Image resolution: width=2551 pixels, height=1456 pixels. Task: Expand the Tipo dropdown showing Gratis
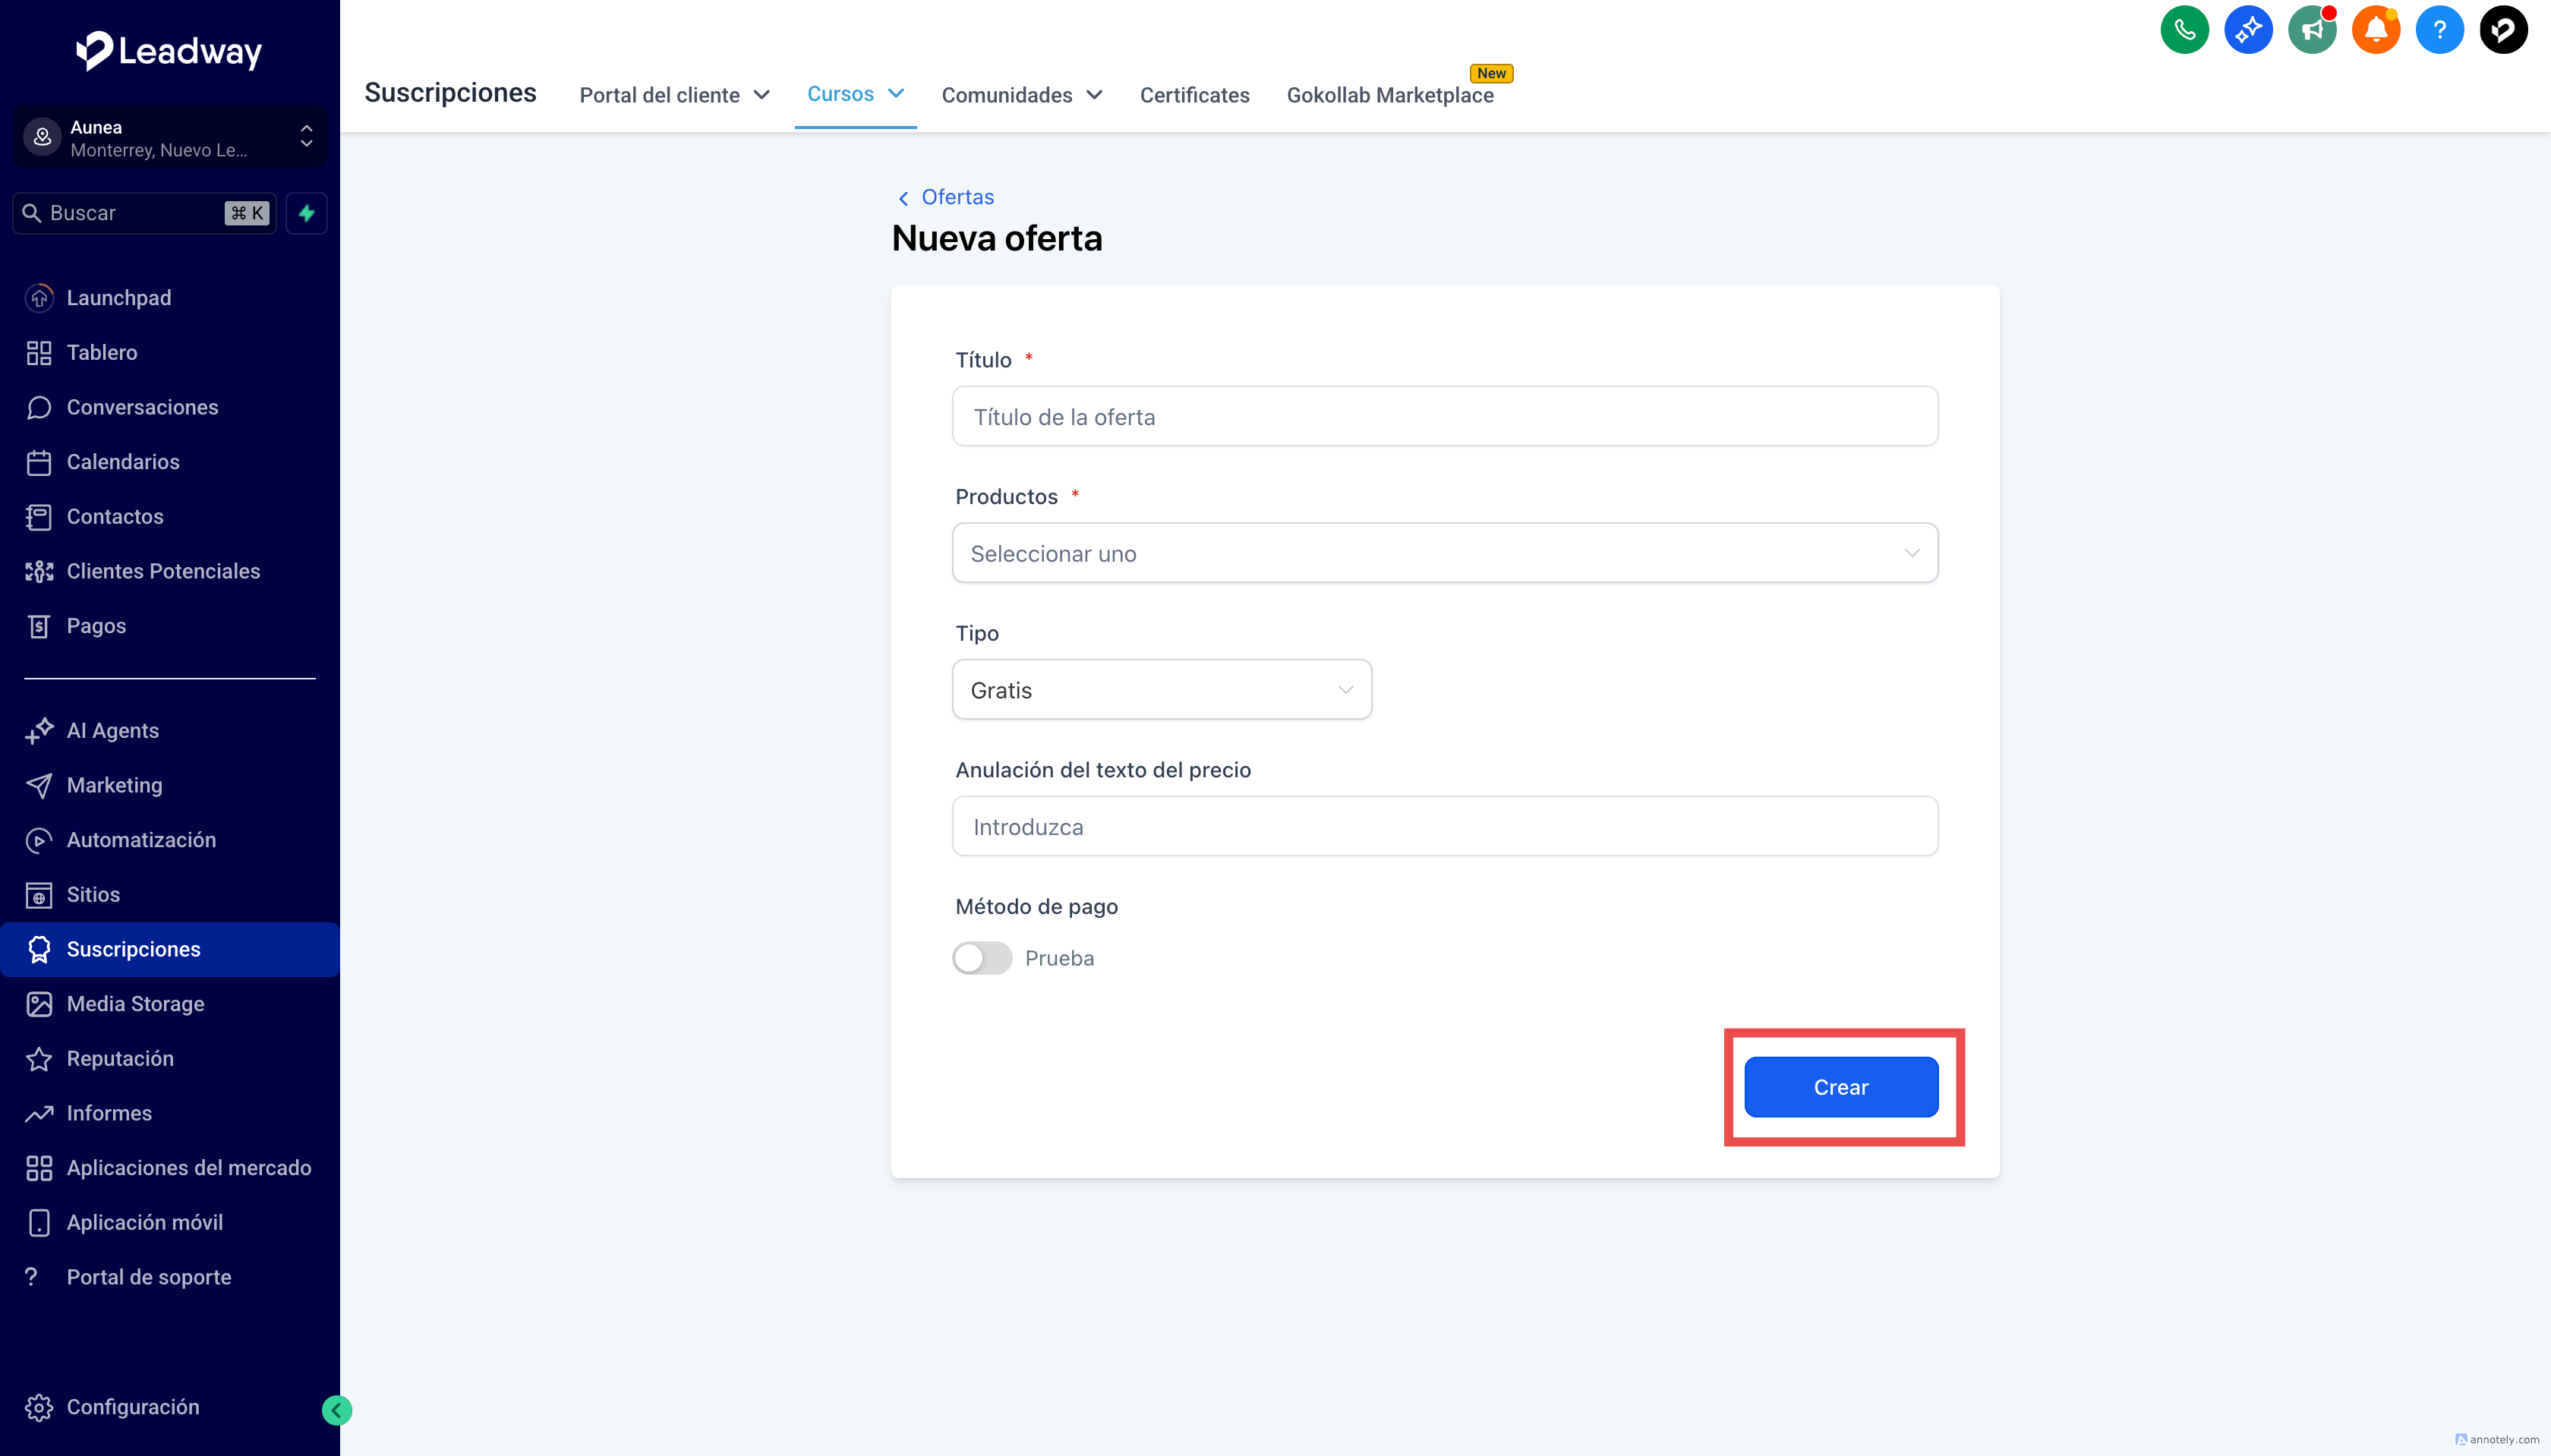[1161, 690]
